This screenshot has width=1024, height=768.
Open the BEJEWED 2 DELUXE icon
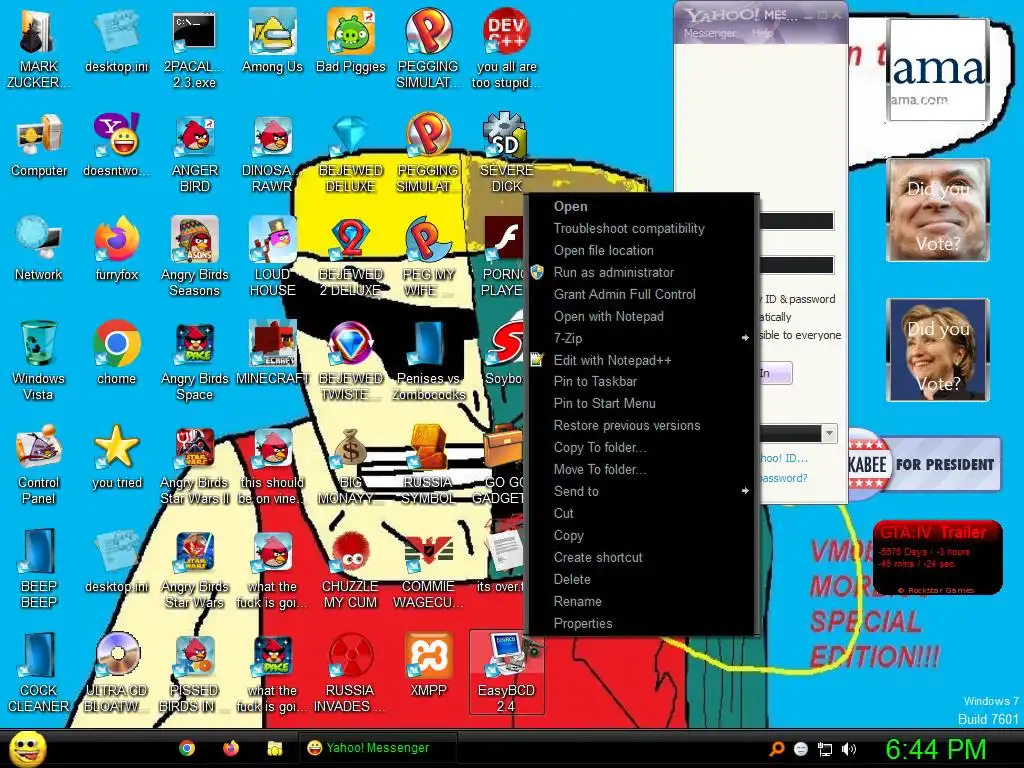pyautogui.click(x=351, y=257)
